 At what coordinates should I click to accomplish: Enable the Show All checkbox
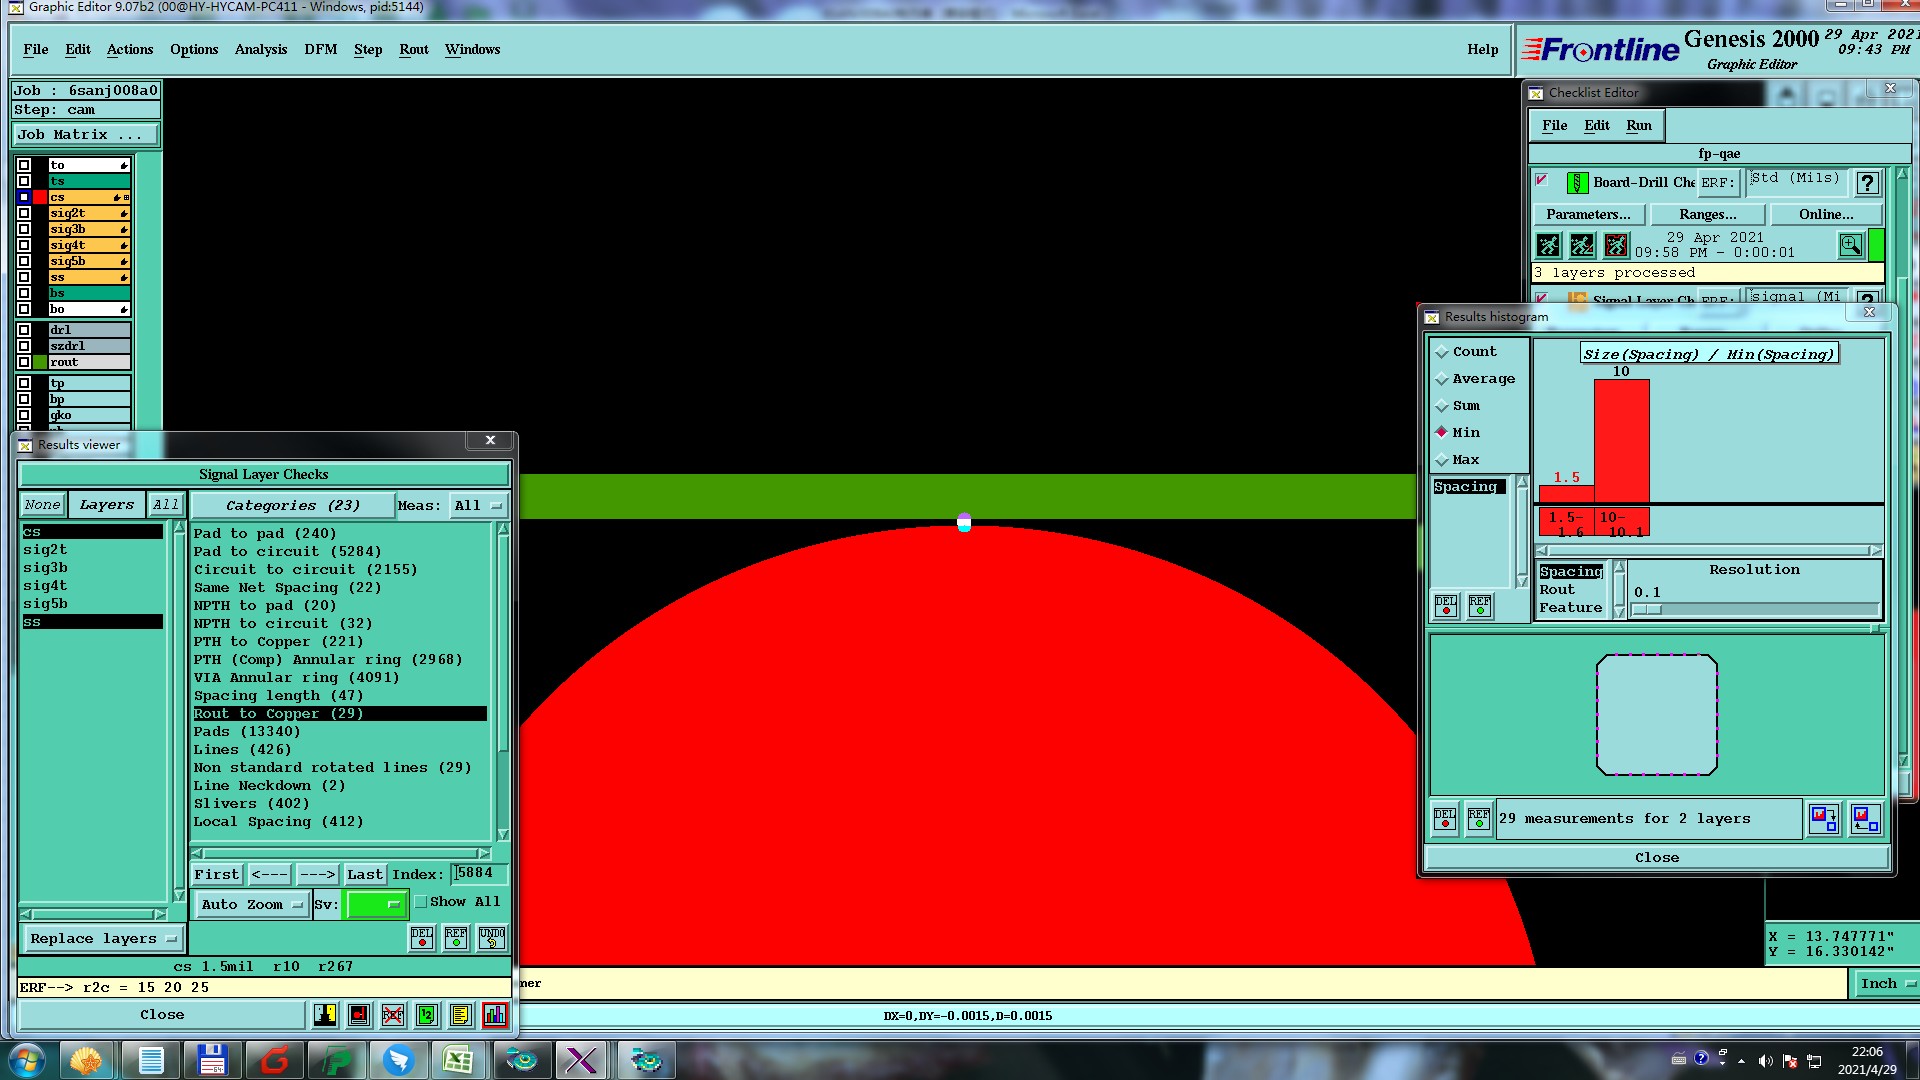tap(422, 902)
